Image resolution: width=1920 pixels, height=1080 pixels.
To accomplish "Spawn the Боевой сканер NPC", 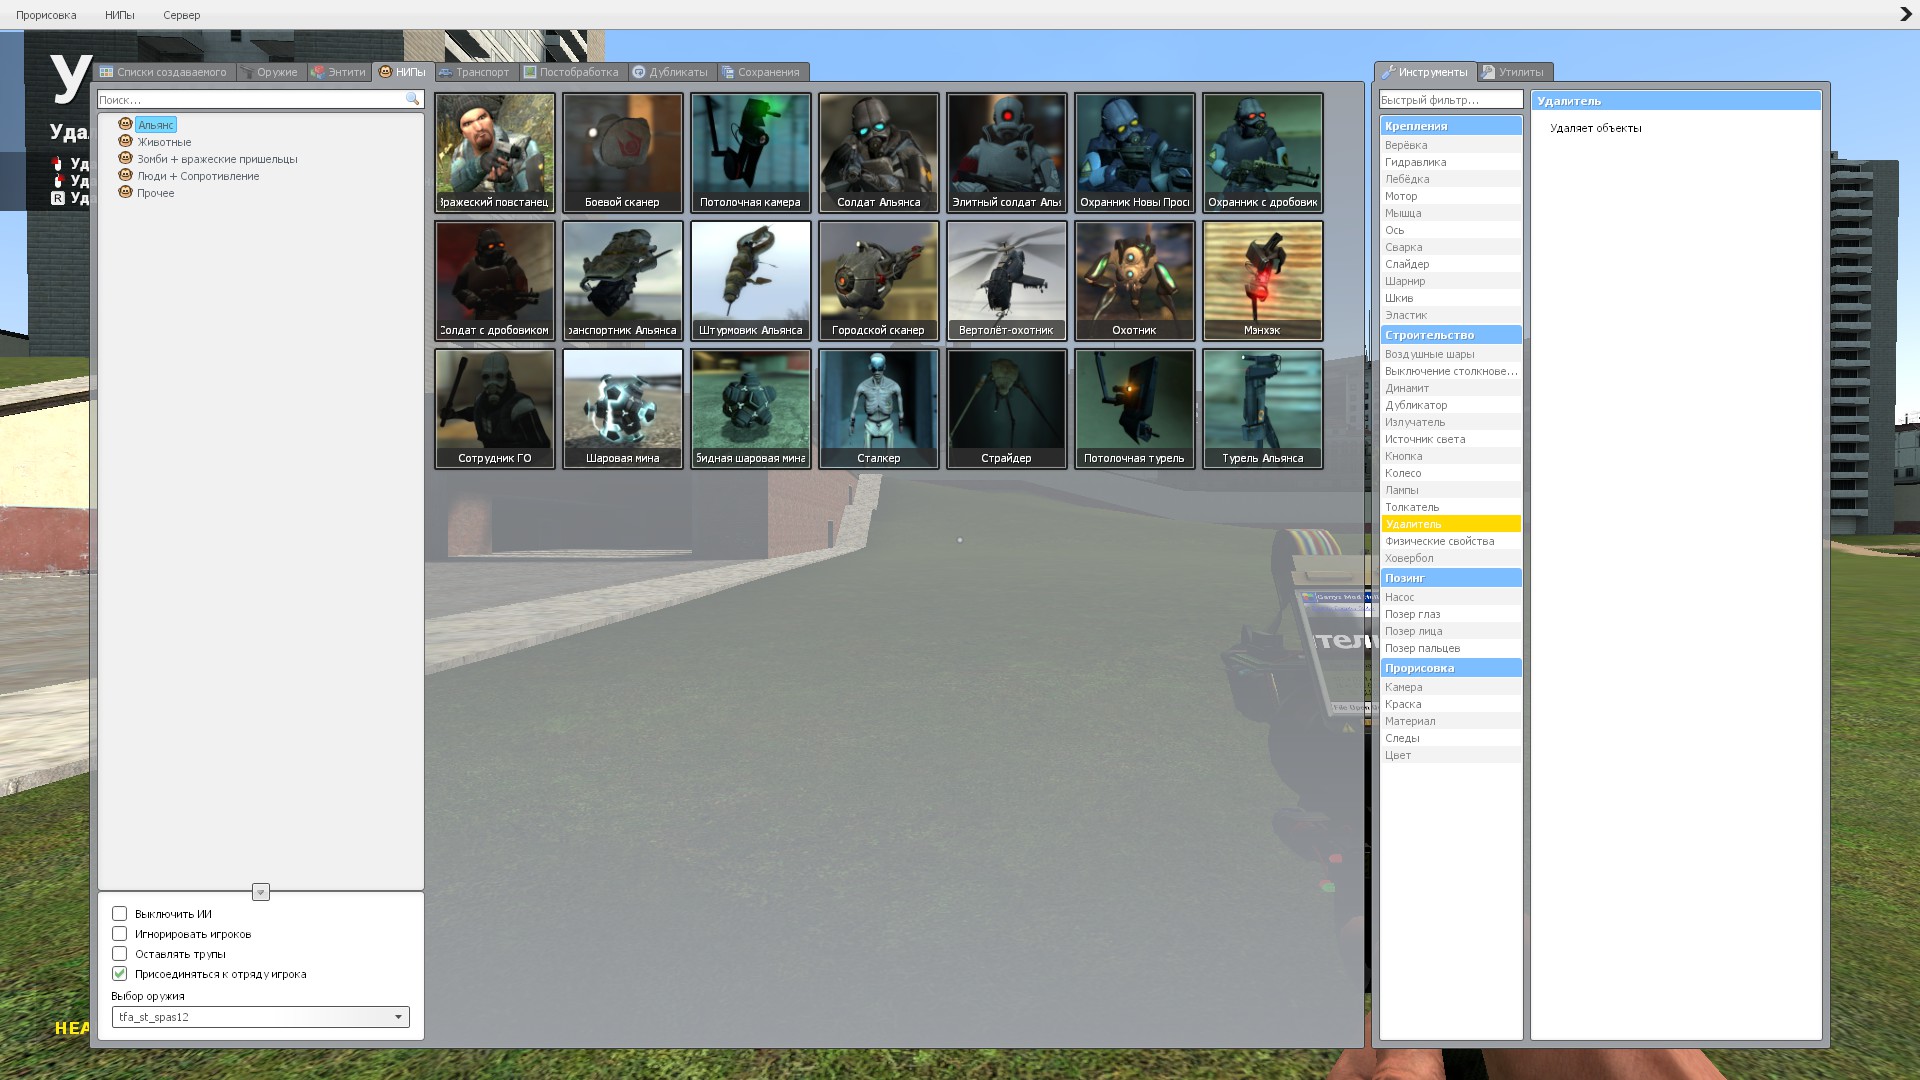I will pos(622,153).
